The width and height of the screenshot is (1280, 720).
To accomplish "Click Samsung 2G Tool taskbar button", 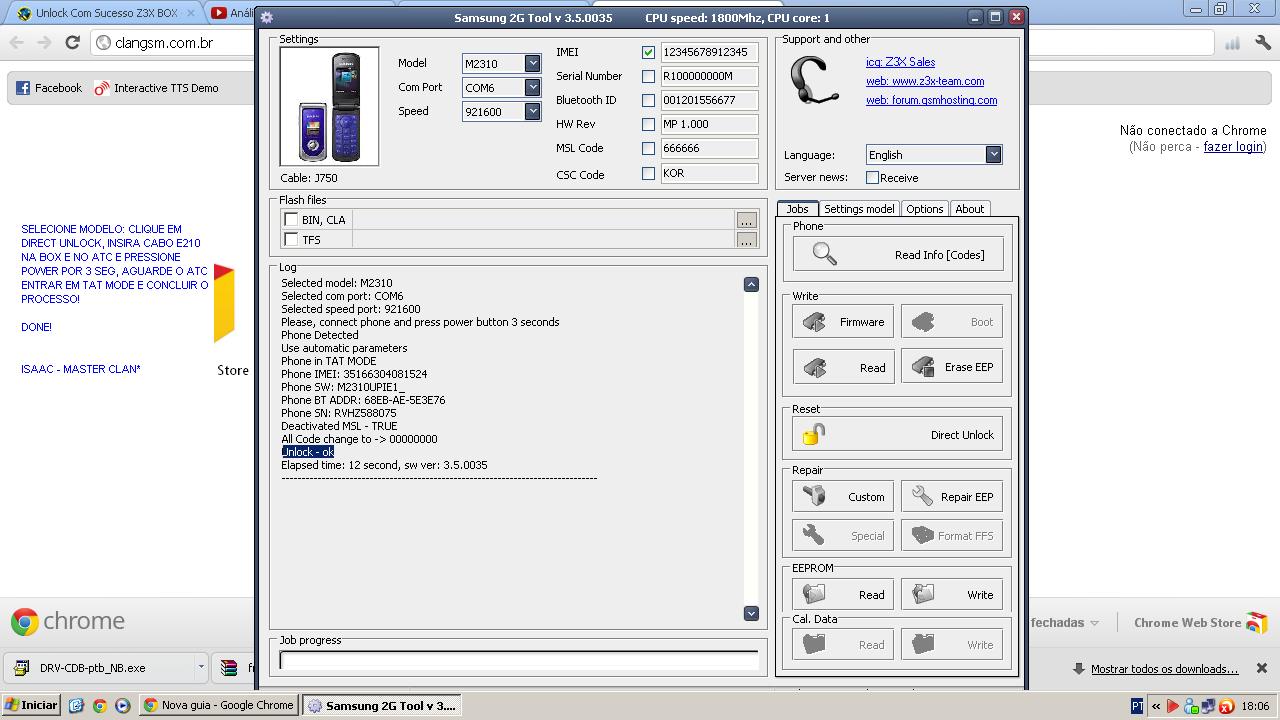I will 382,705.
